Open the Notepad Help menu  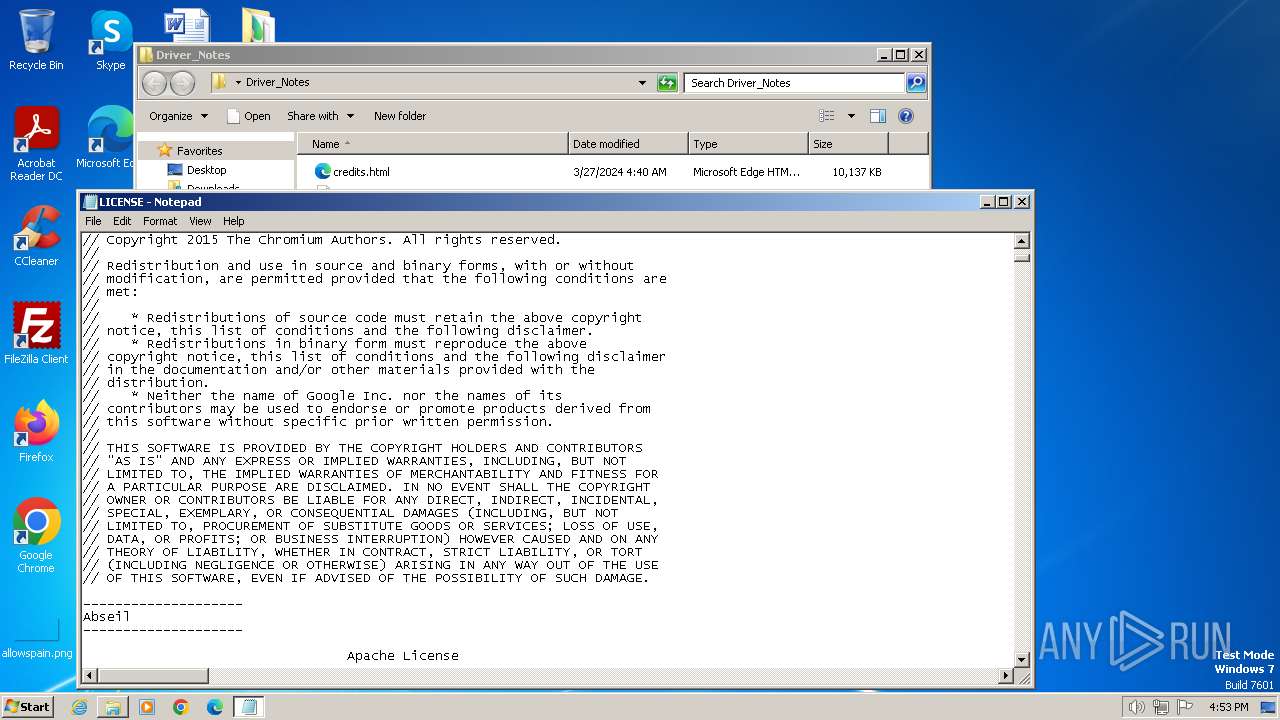pos(233,221)
